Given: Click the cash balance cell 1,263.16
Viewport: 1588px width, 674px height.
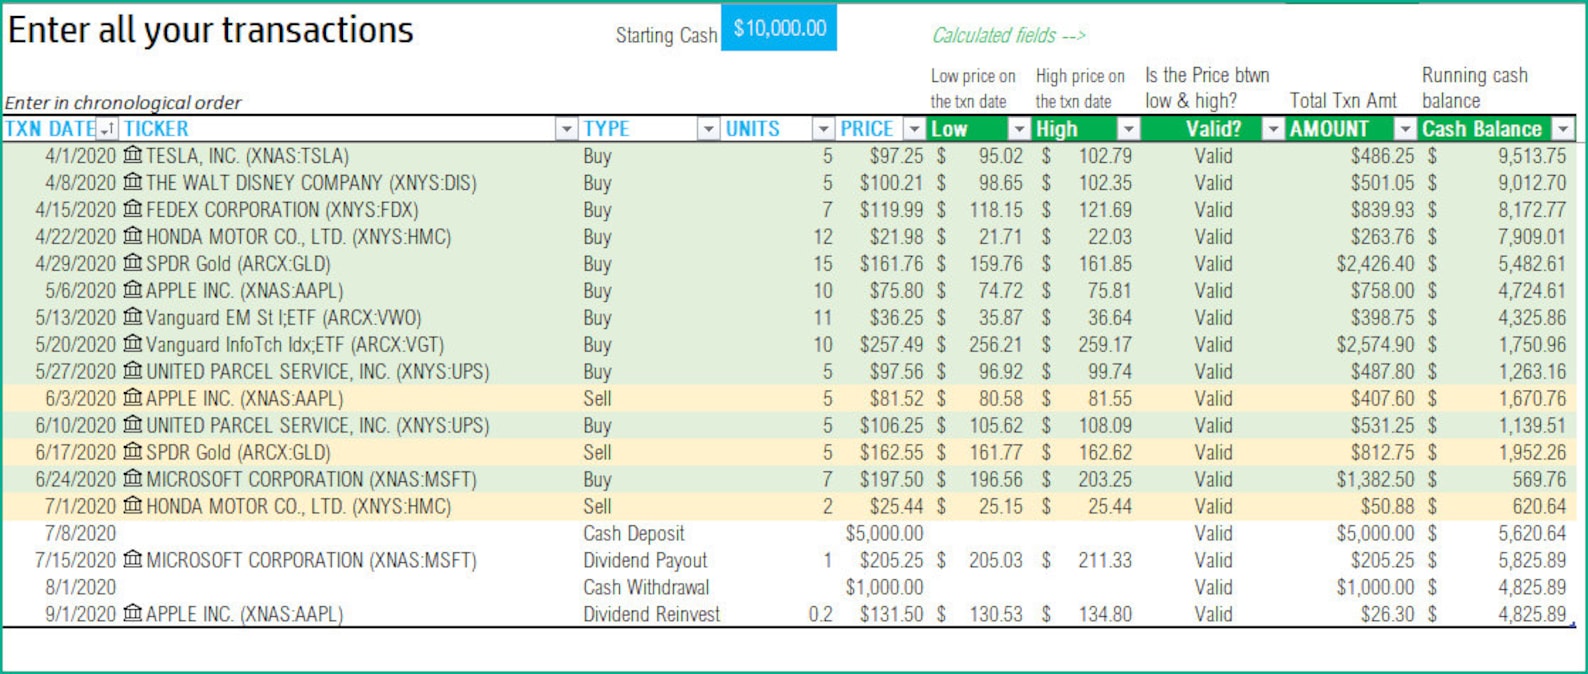Looking at the screenshot, I should [x=1532, y=372].
